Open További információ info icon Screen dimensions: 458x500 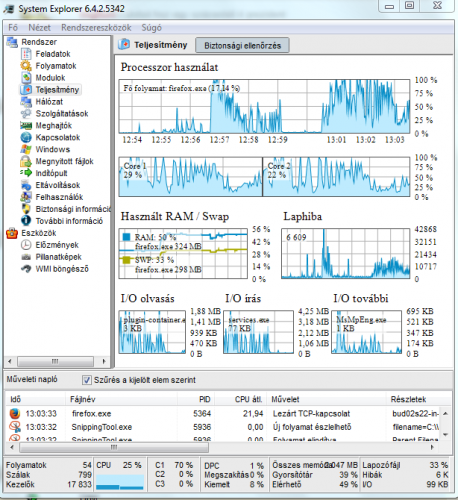click(x=26, y=221)
